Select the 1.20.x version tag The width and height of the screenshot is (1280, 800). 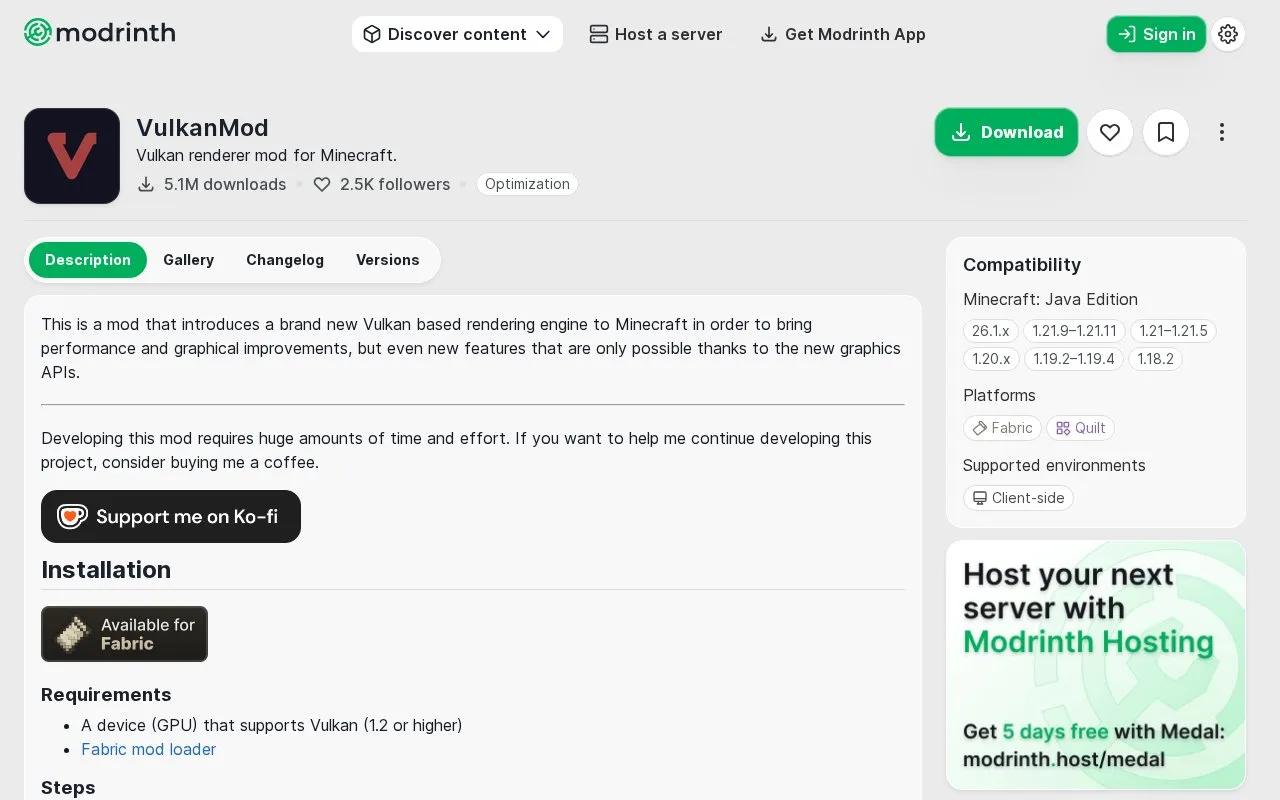click(991, 359)
